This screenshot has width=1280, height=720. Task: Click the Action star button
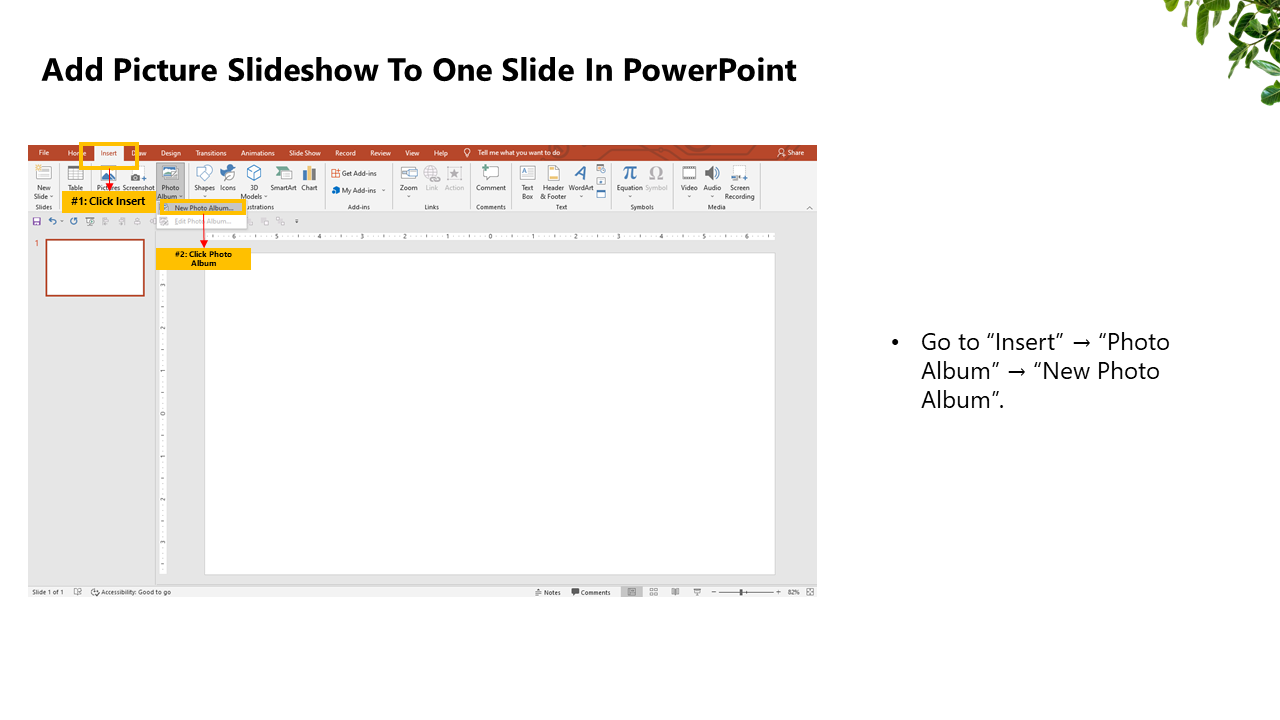click(454, 179)
